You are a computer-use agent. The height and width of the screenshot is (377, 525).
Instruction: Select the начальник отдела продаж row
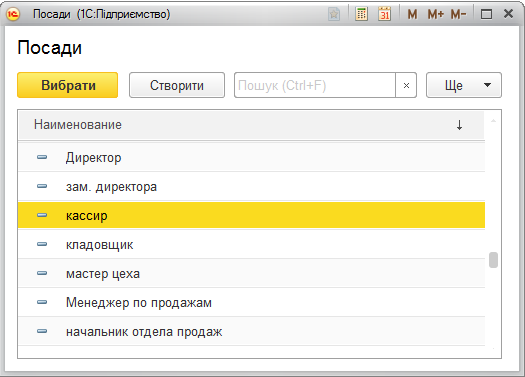(251, 331)
